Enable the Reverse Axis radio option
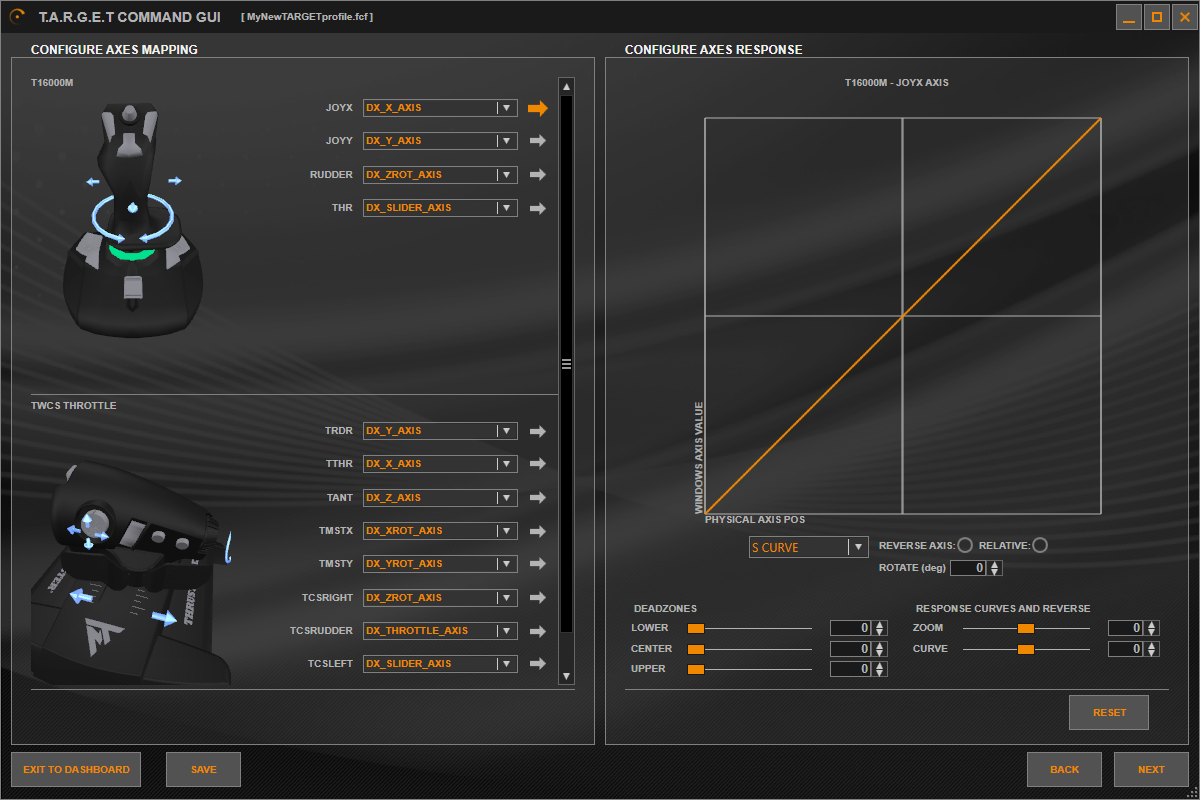The height and width of the screenshot is (800, 1200). (965, 545)
